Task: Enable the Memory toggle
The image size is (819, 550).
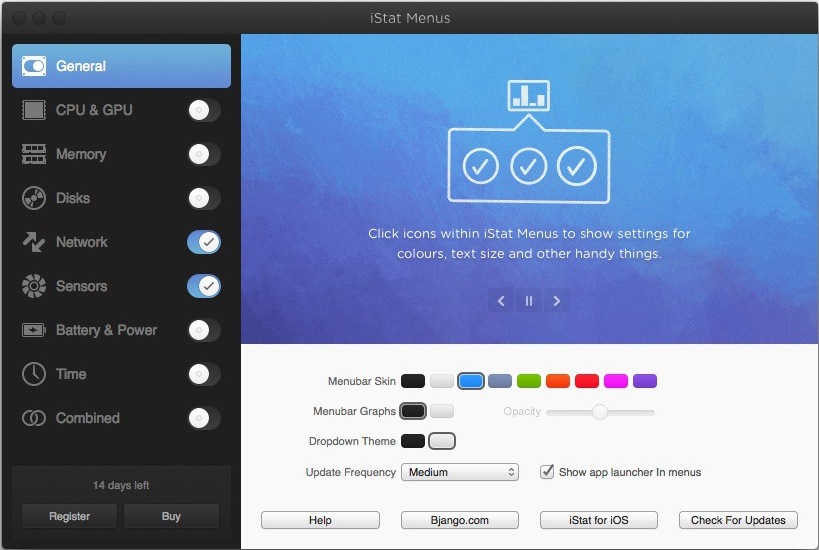Action: point(204,154)
